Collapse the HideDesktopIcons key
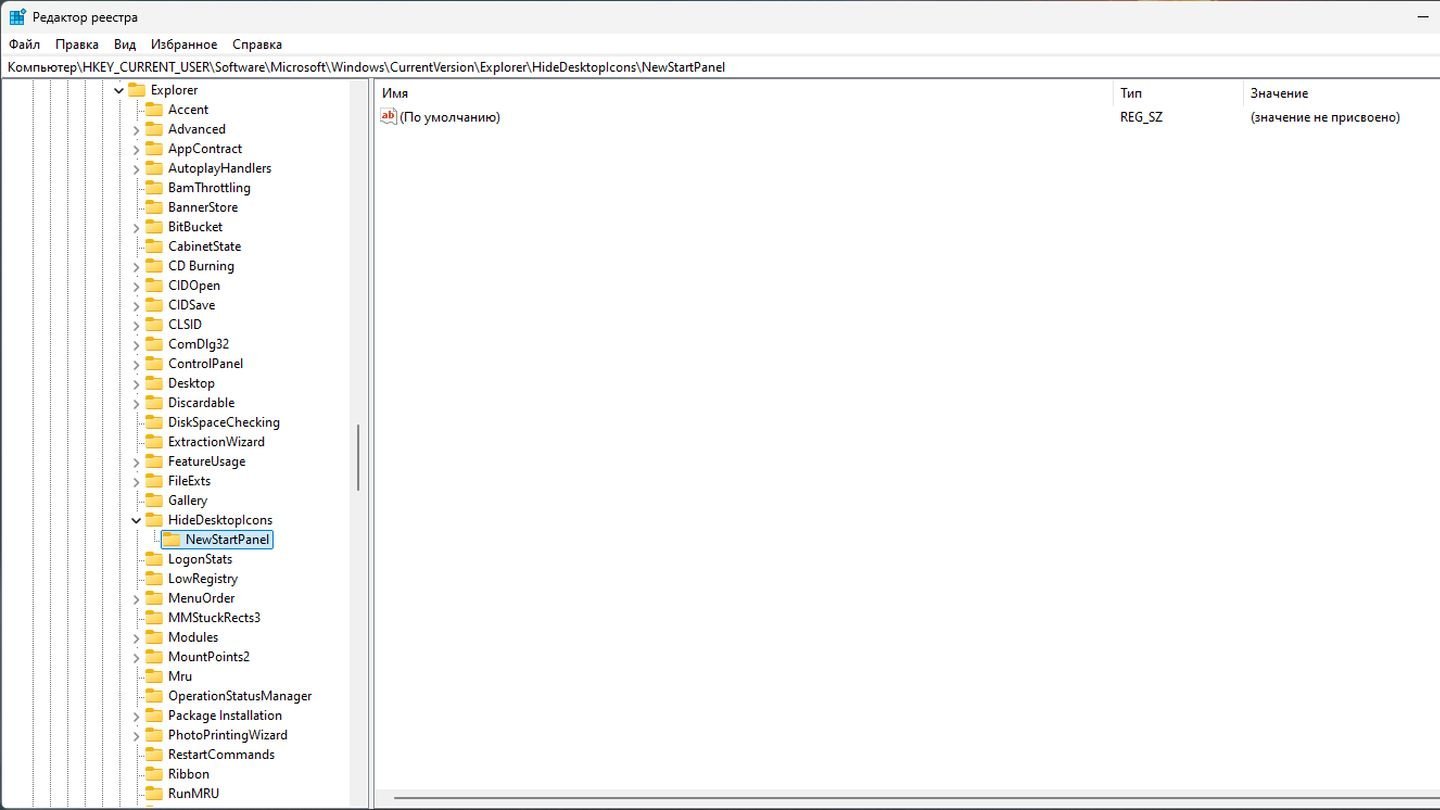The width and height of the screenshot is (1440, 810). 136,520
